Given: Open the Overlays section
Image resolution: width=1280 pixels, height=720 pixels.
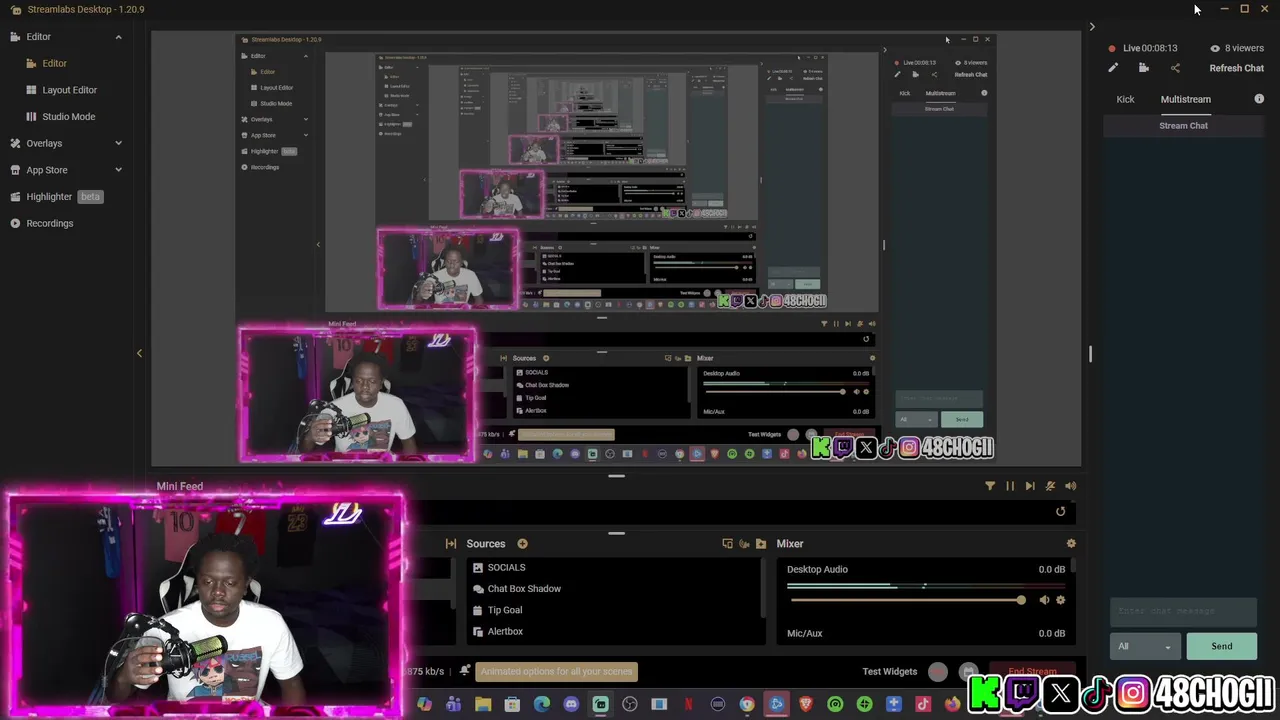Looking at the screenshot, I should pyautogui.click(x=44, y=143).
